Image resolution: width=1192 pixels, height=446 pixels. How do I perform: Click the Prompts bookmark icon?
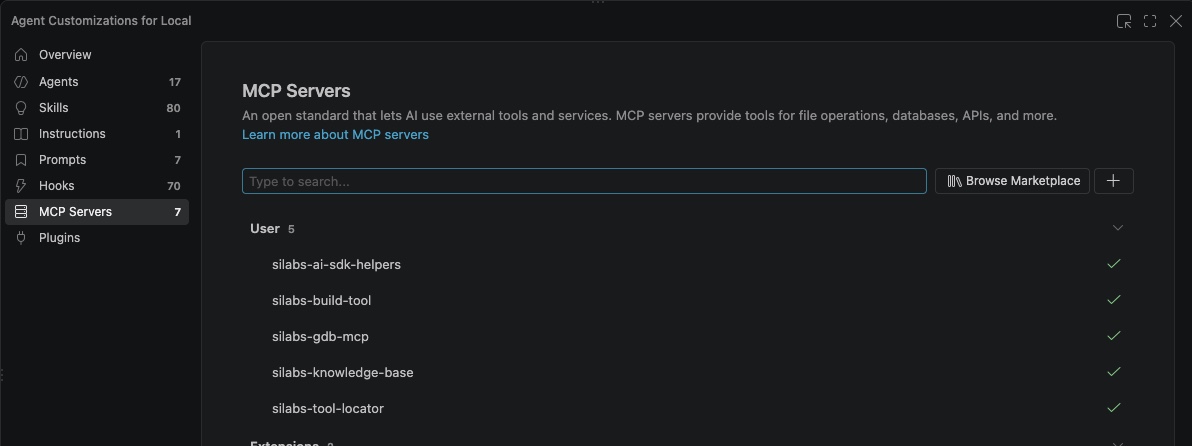21,160
